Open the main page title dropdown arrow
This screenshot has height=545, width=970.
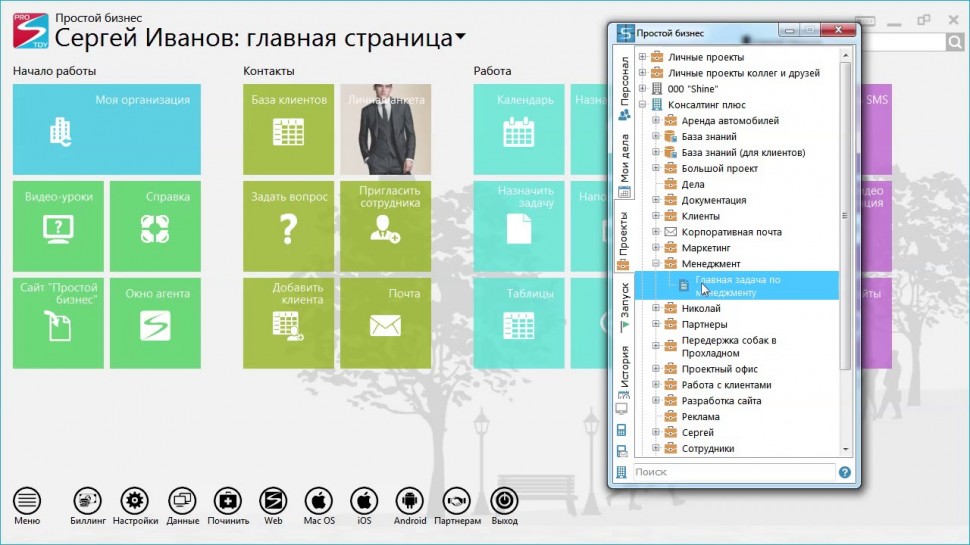tap(460, 37)
